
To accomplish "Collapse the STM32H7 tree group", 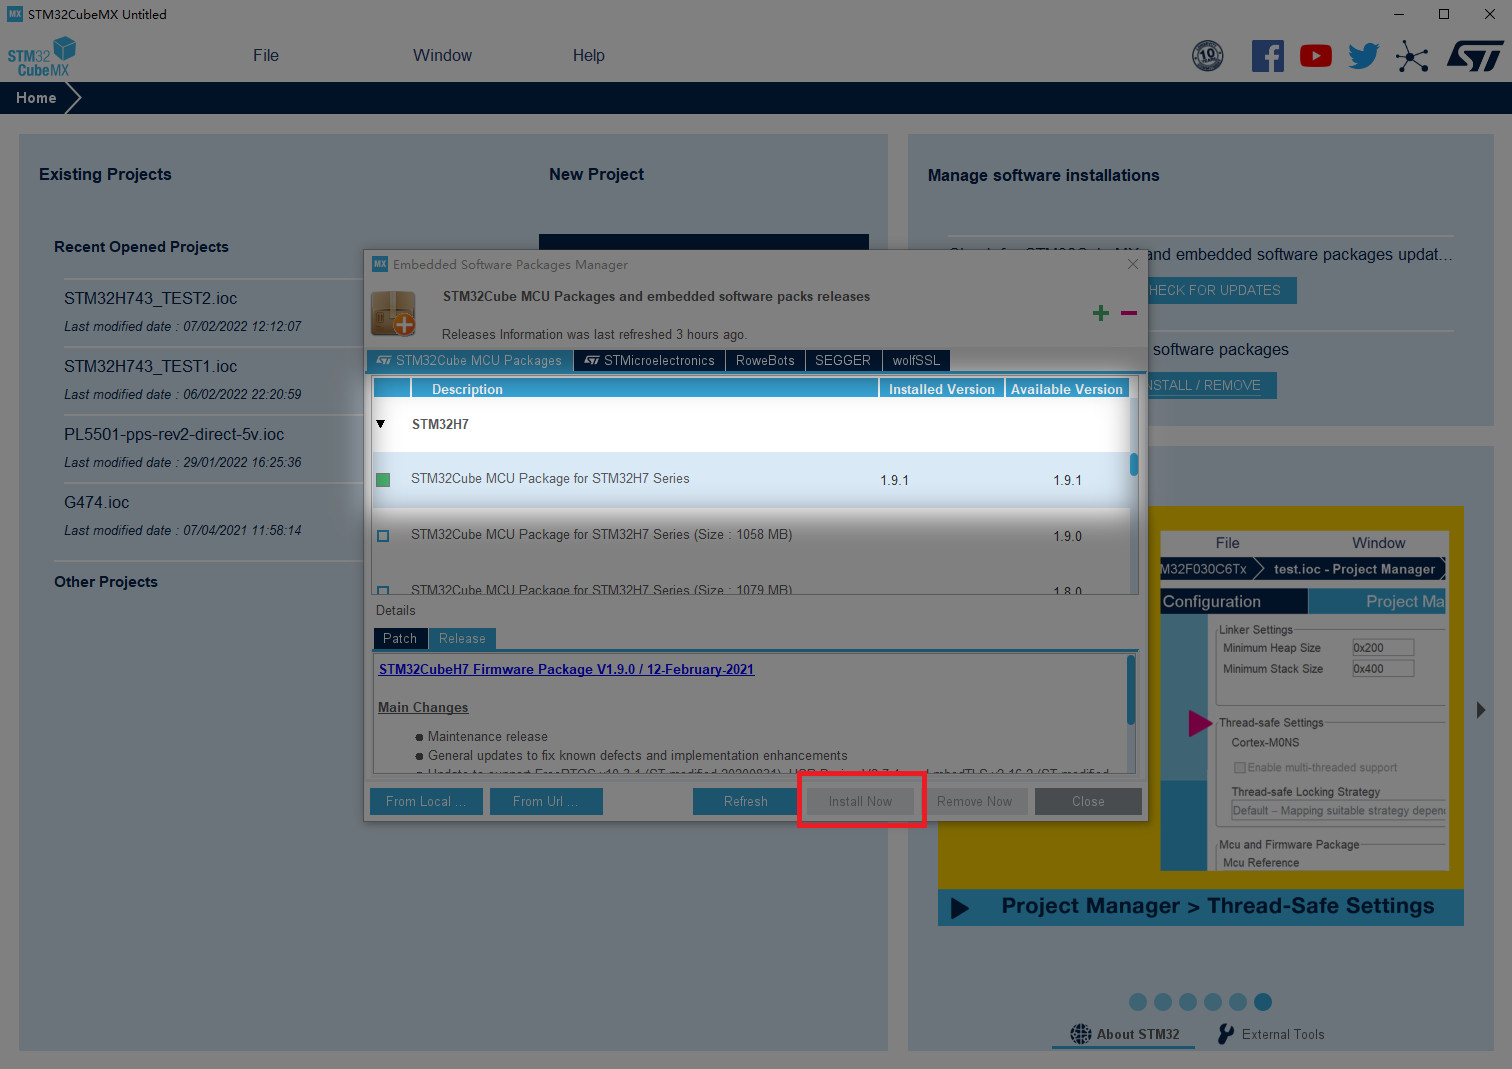I will tap(381, 424).
